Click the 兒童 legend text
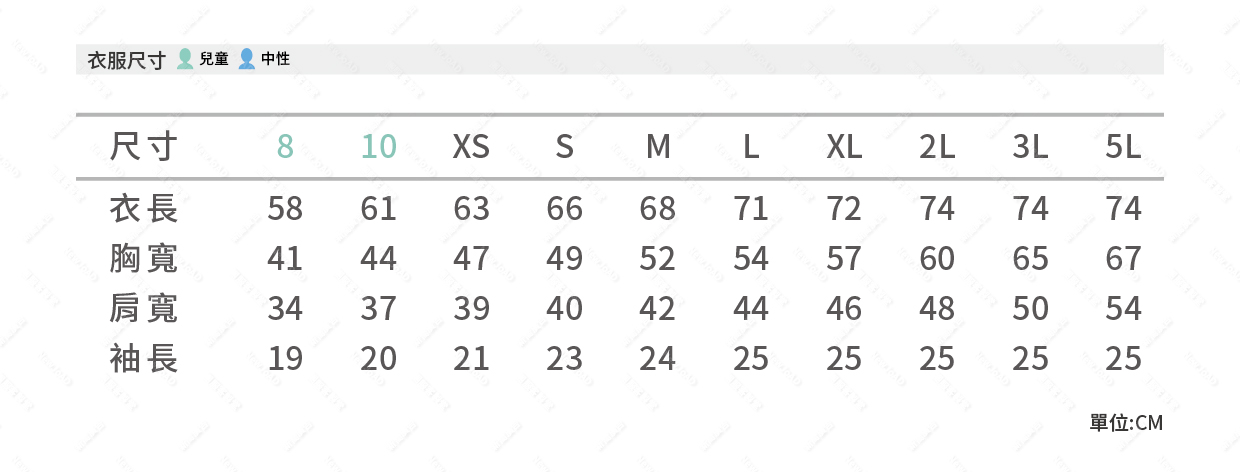The width and height of the screenshot is (1240, 472). pyautogui.click(x=214, y=59)
